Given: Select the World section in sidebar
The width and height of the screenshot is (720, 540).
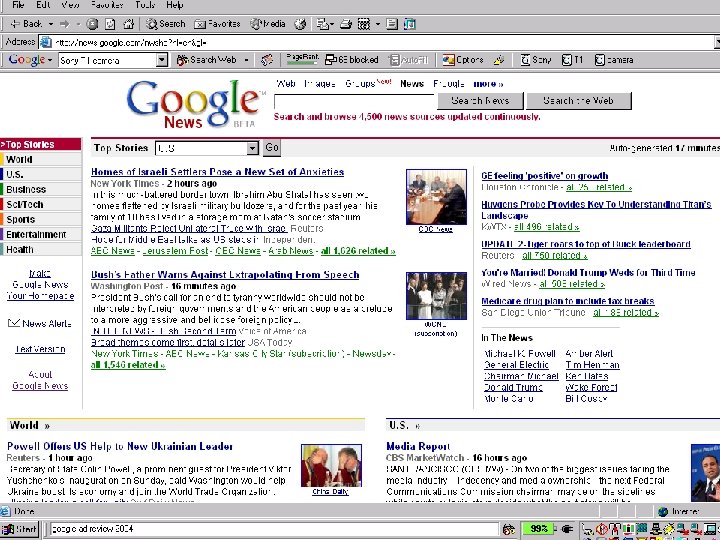Looking at the screenshot, I should (41, 159).
